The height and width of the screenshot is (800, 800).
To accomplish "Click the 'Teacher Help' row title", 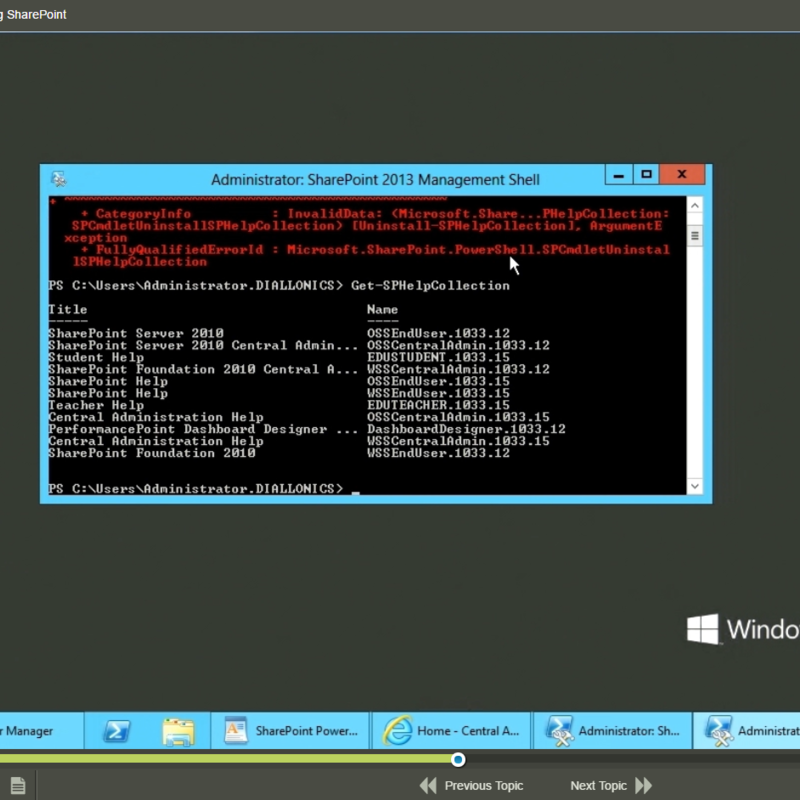I will 96,405.
